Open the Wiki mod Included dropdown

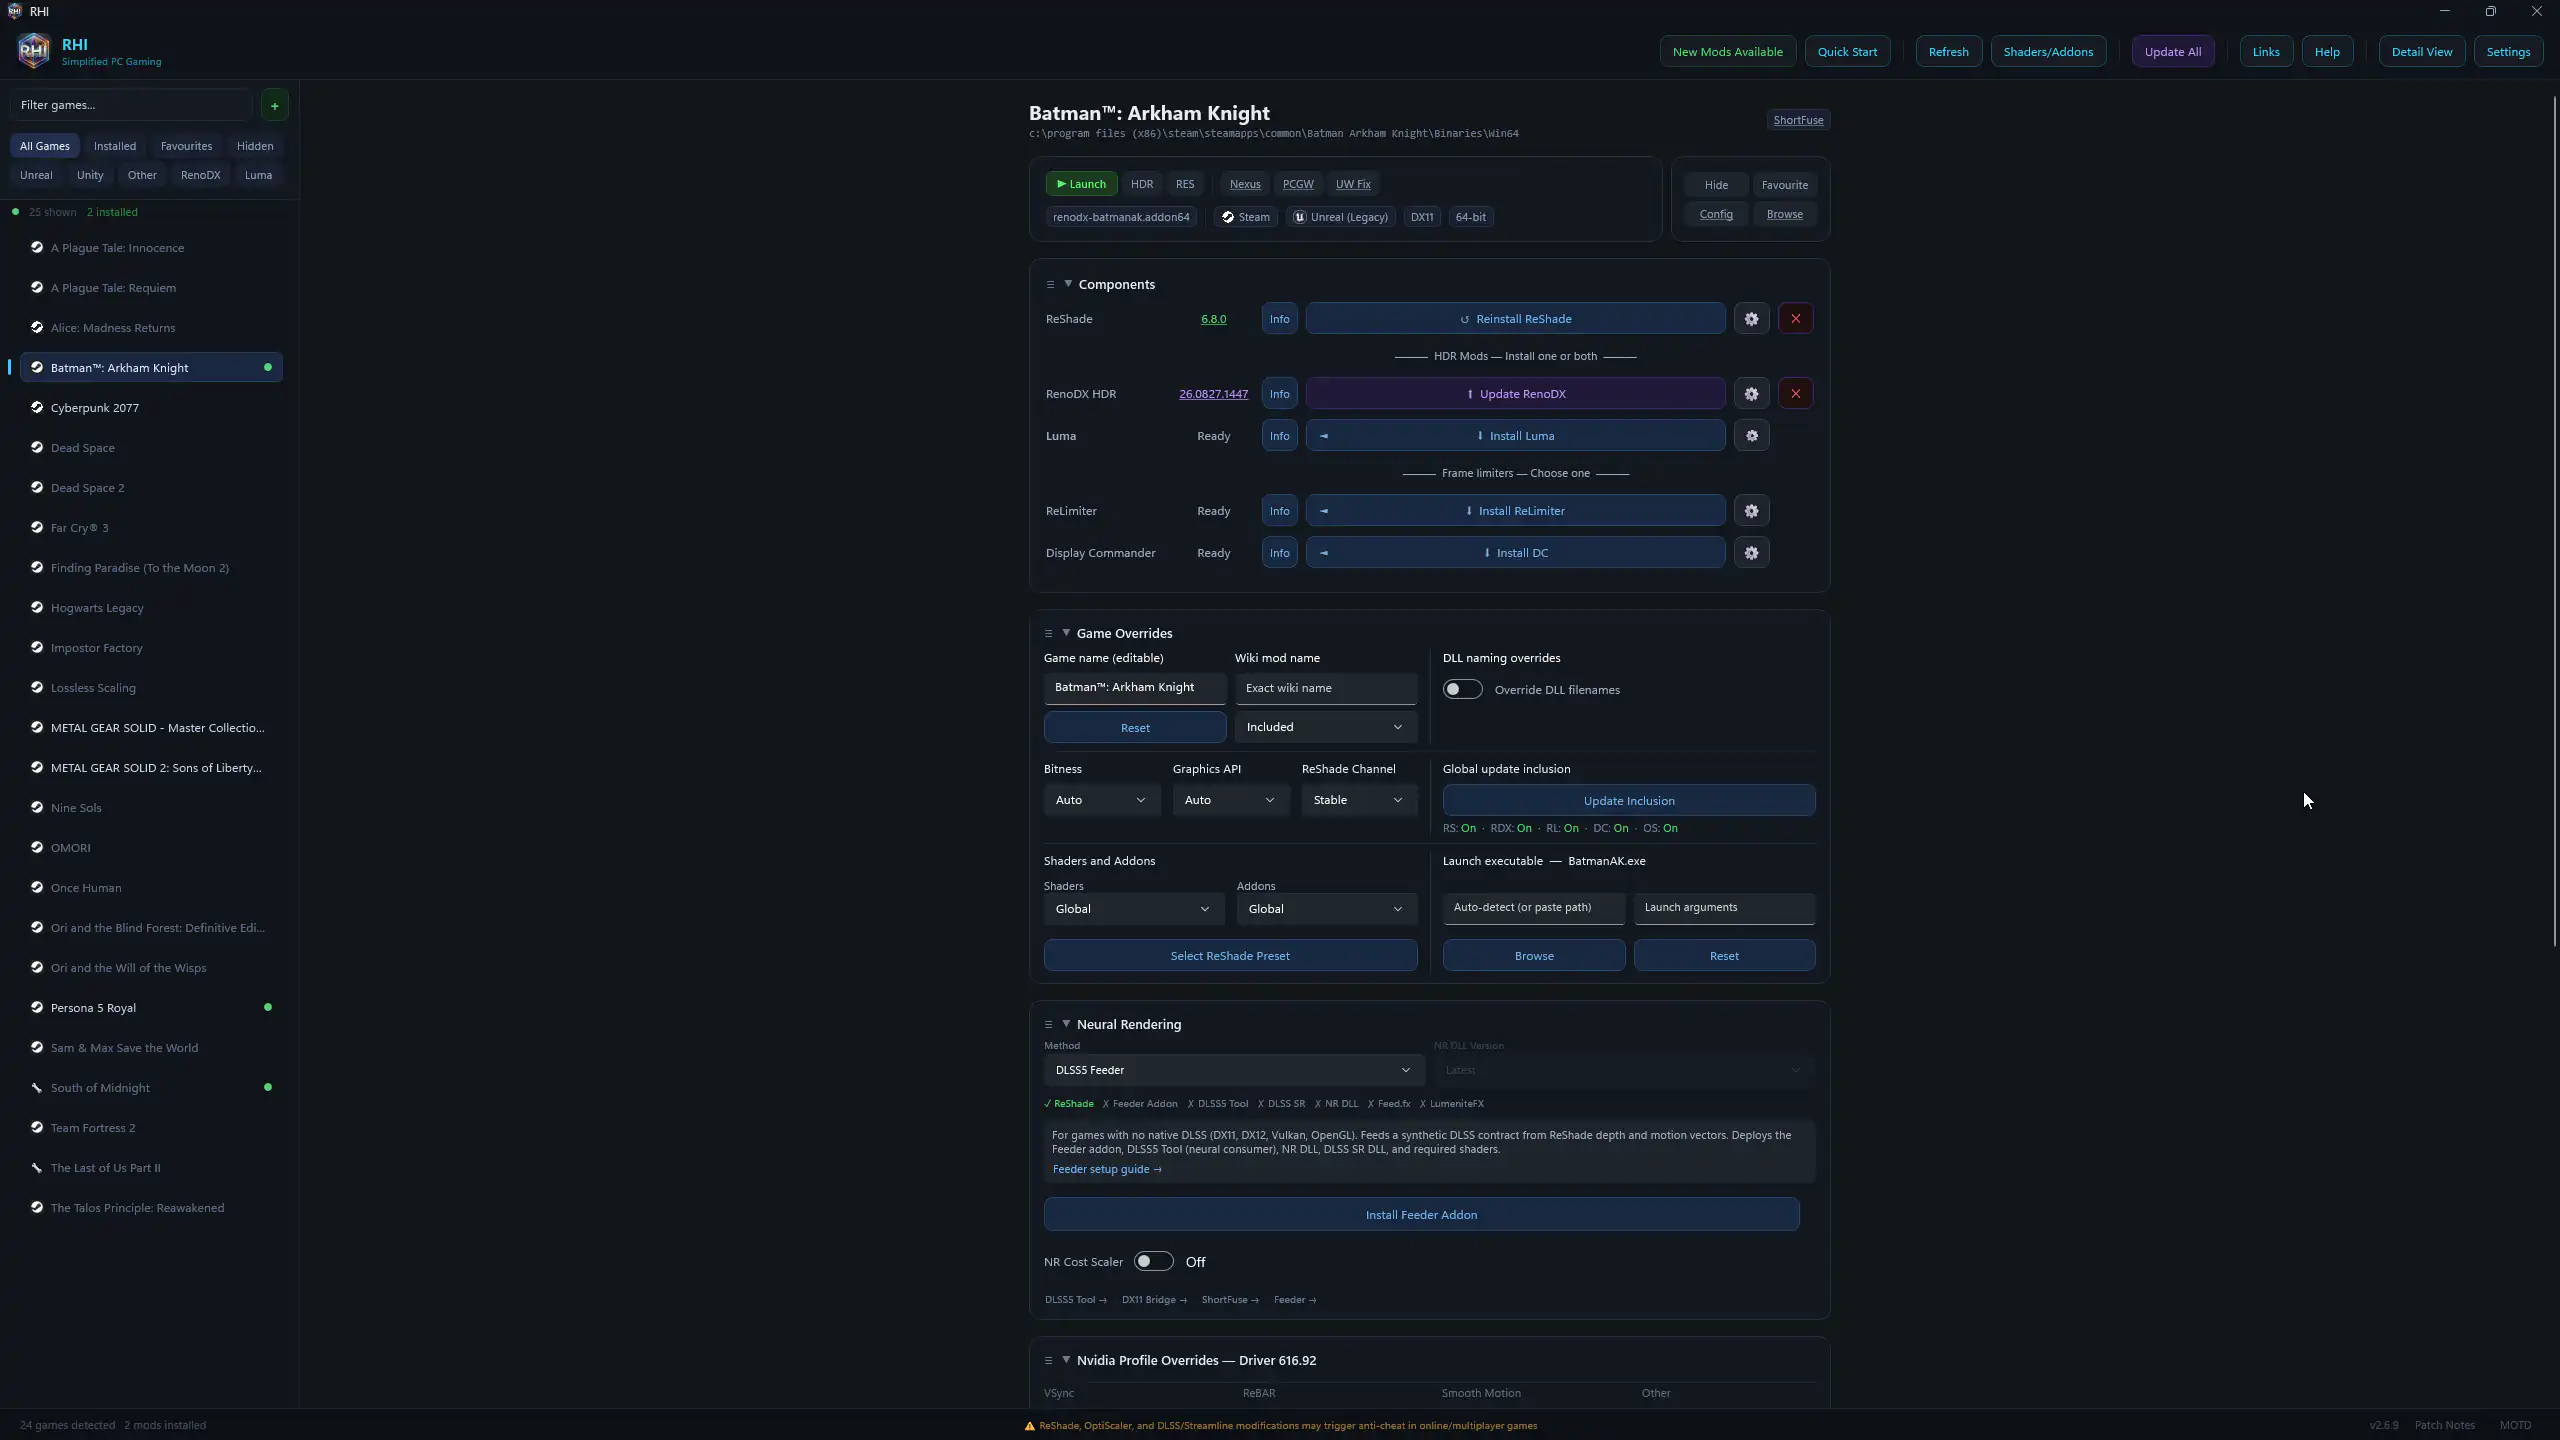[1325, 727]
